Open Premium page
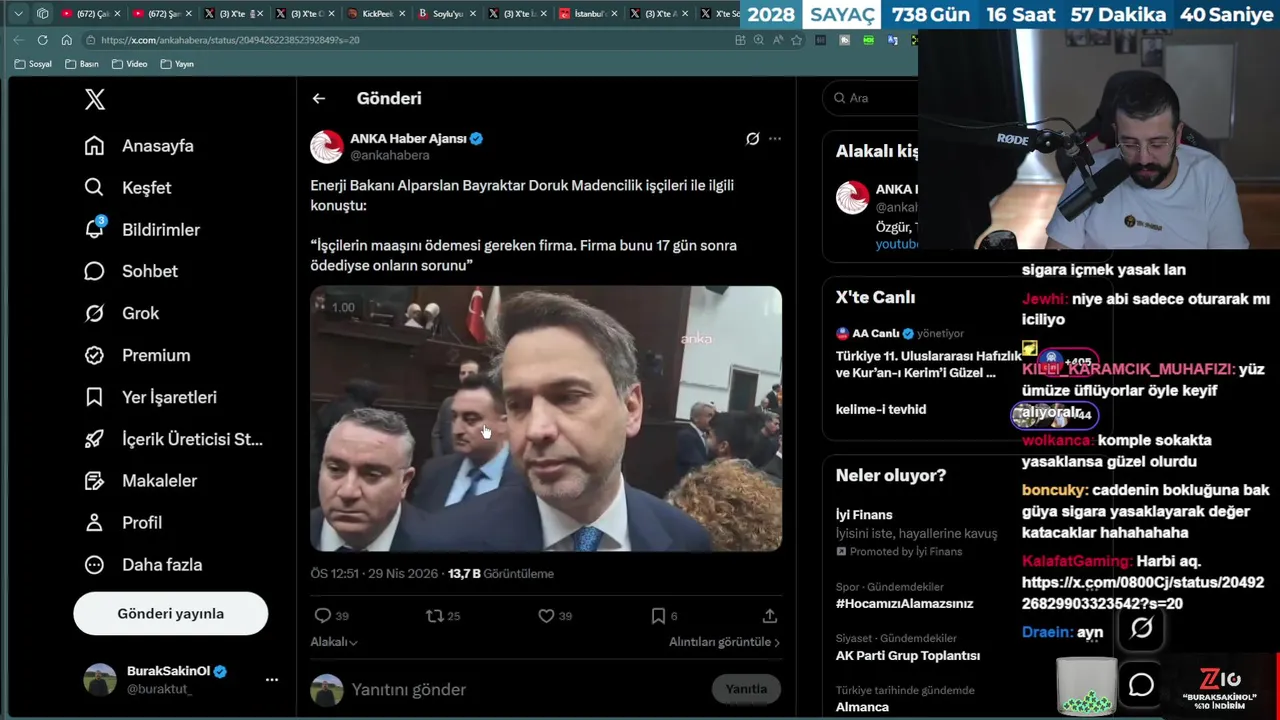This screenshot has height=720, width=1280. pyautogui.click(x=137, y=355)
